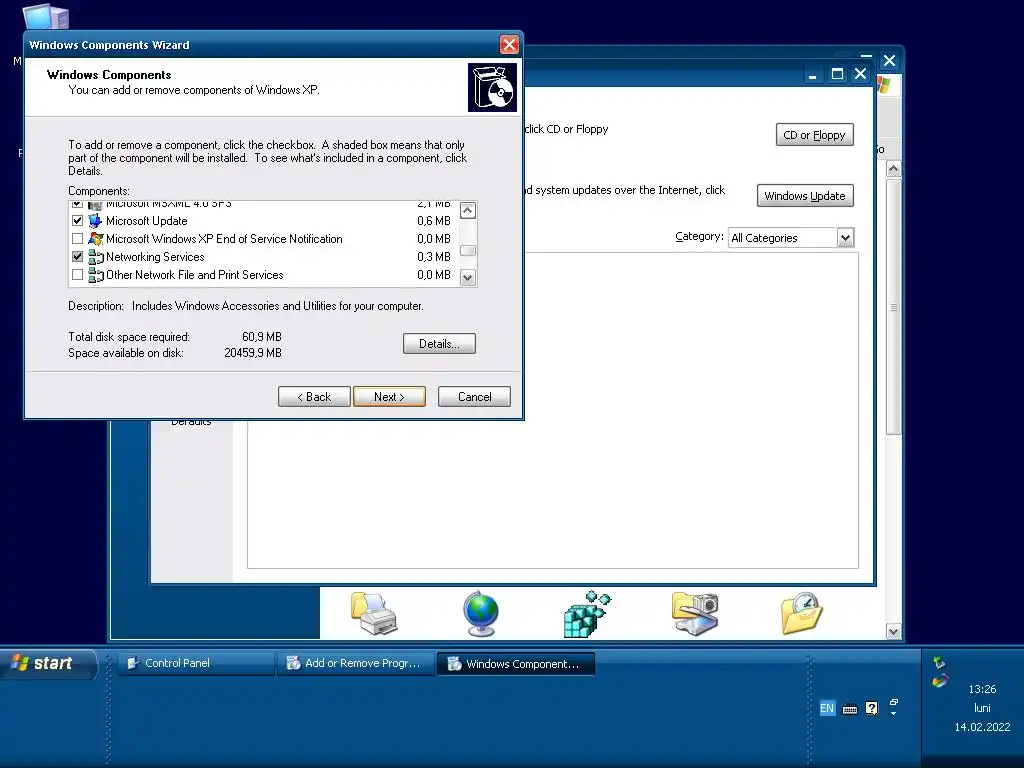
Task: Switch to Windows Components taskbar button
Action: pos(516,664)
